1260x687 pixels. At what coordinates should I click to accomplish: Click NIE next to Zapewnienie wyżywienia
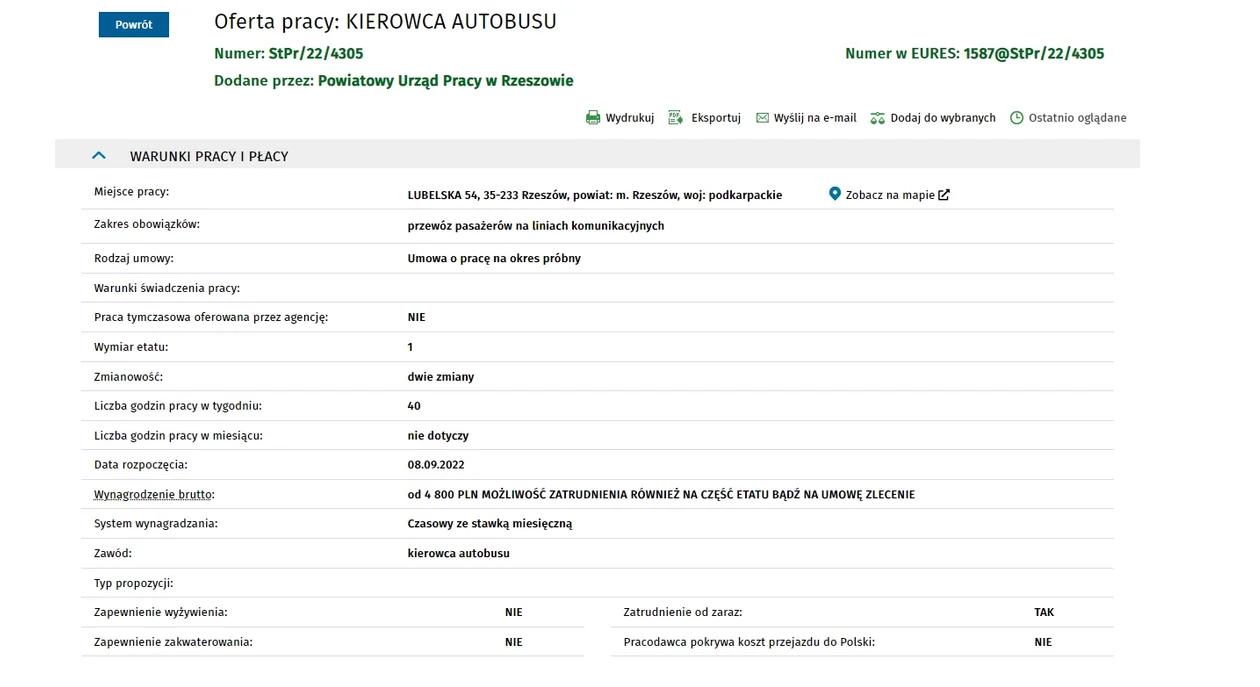click(514, 612)
